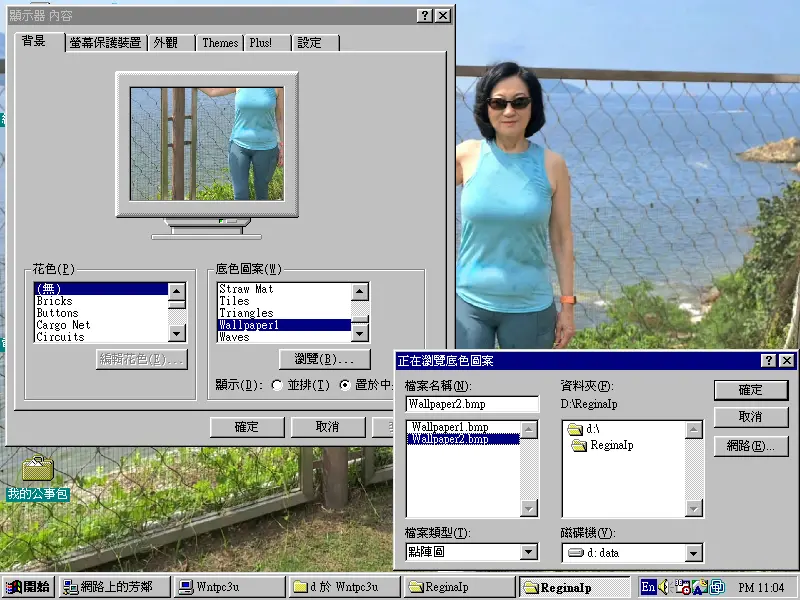Select the ReginaIp folder in folder list
The height and width of the screenshot is (600, 800).
[602, 445]
